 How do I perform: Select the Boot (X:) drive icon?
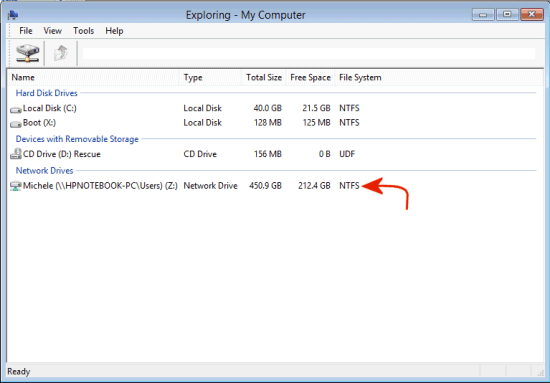click(15, 124)
